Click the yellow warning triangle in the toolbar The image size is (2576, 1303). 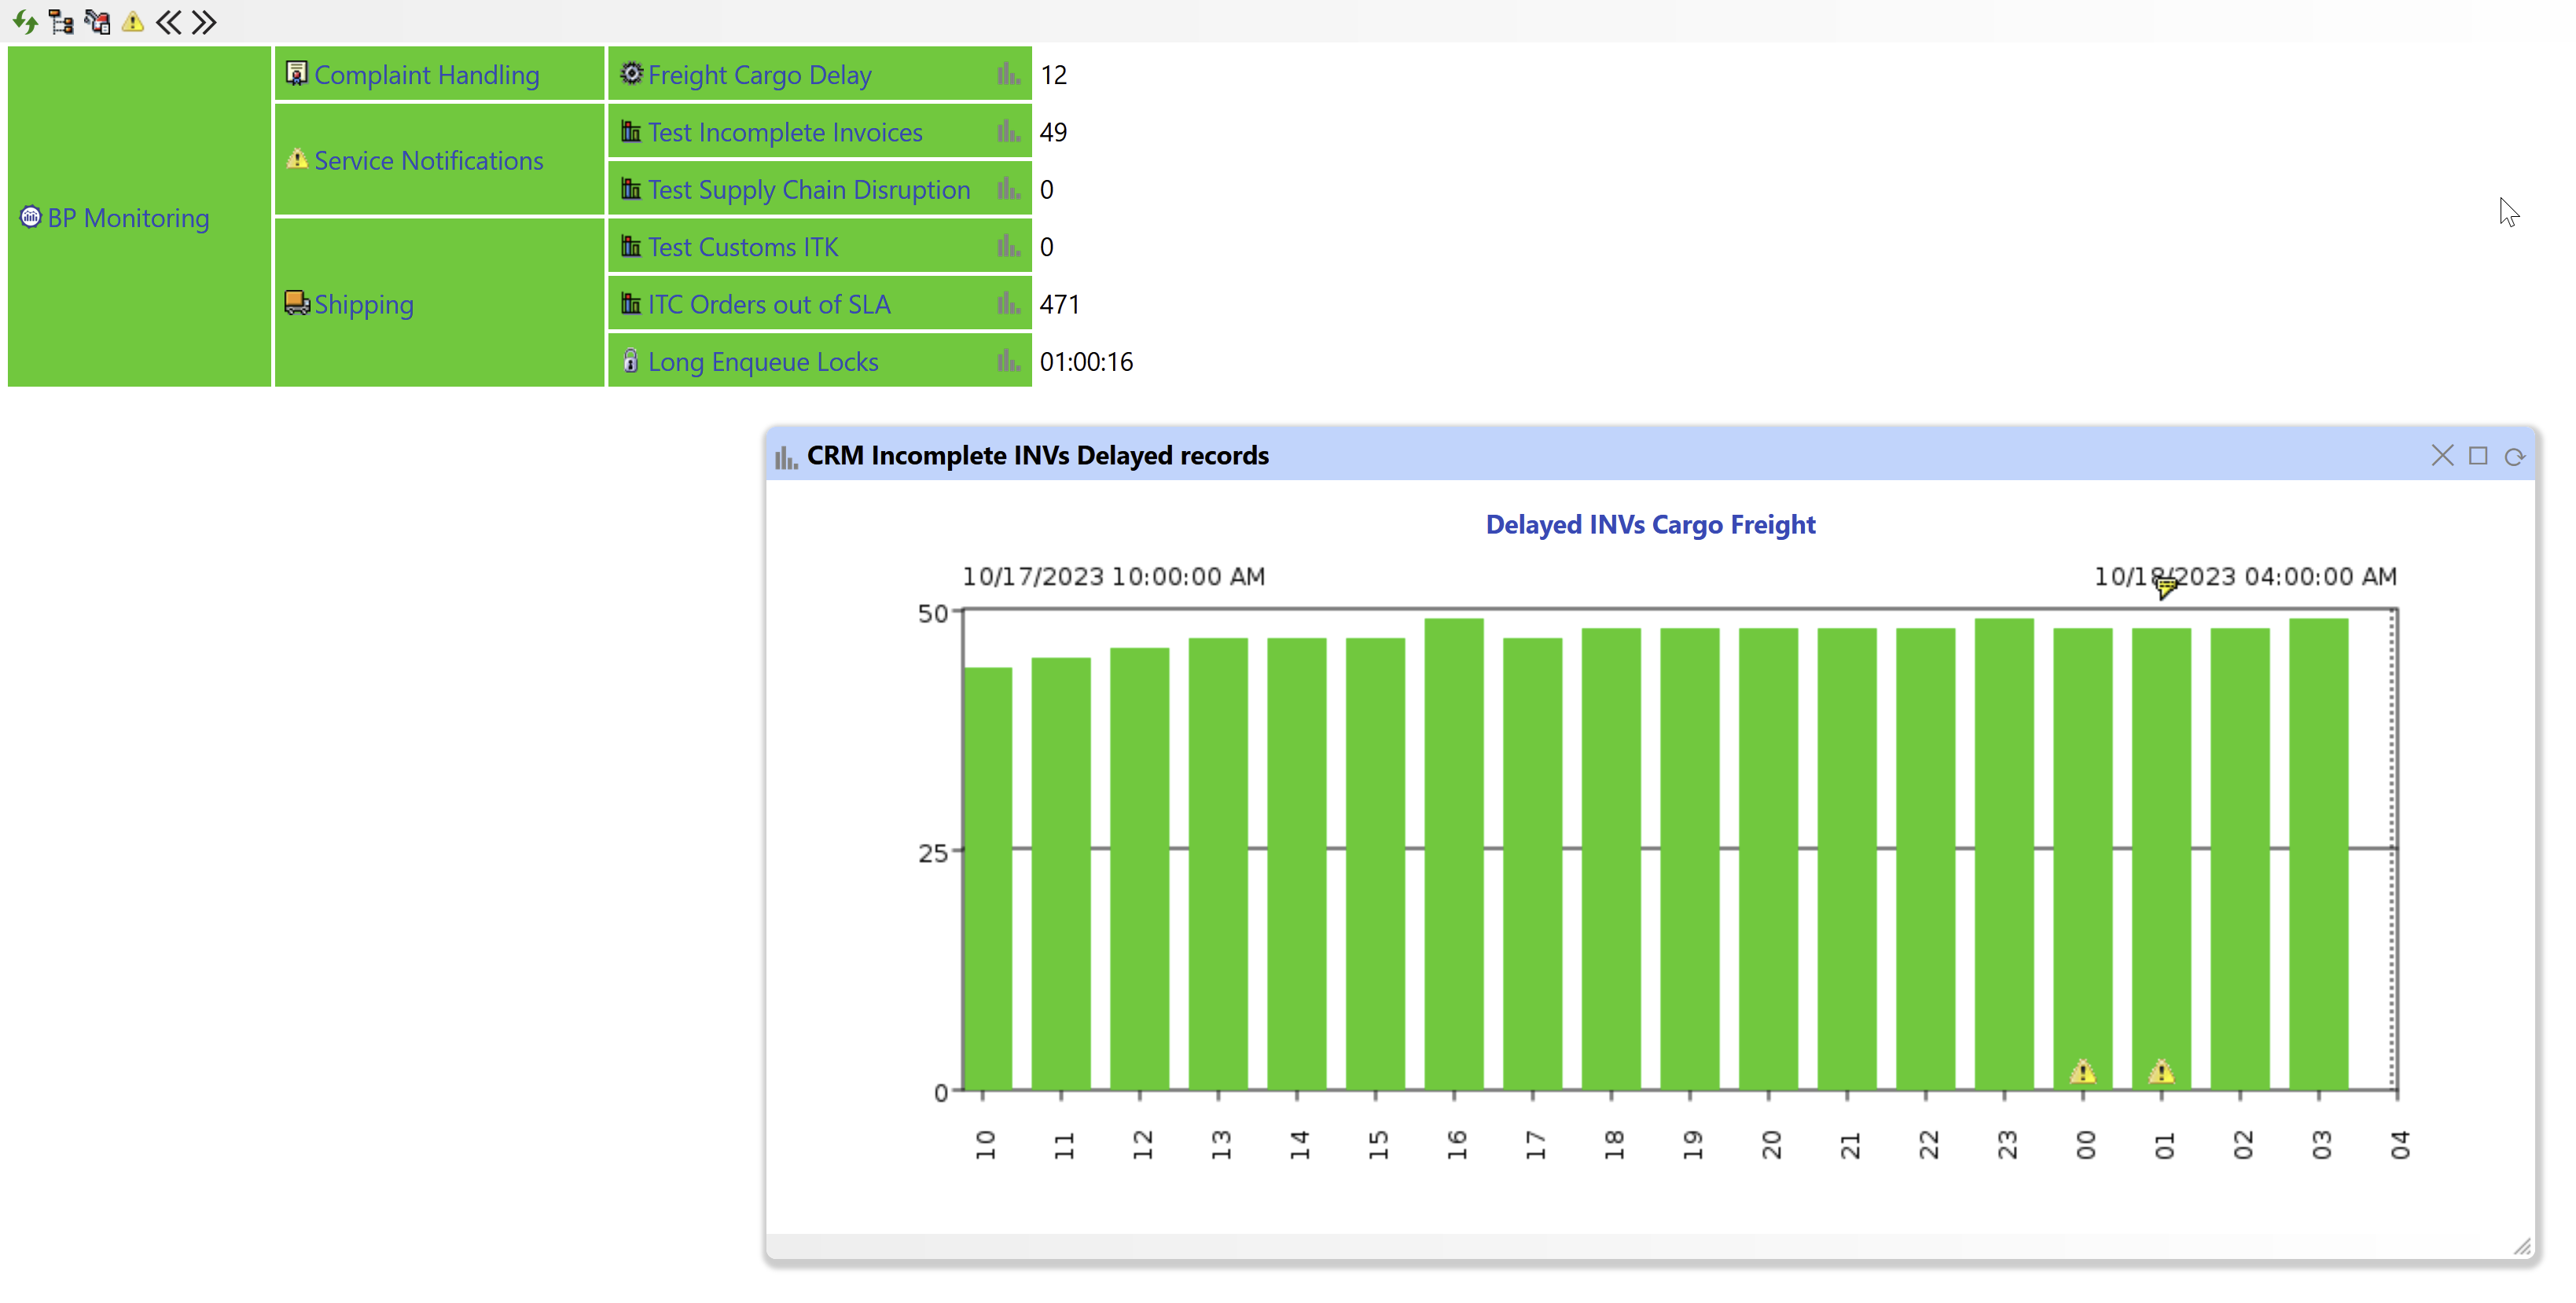pyautogui.click(x=133, y=21)
